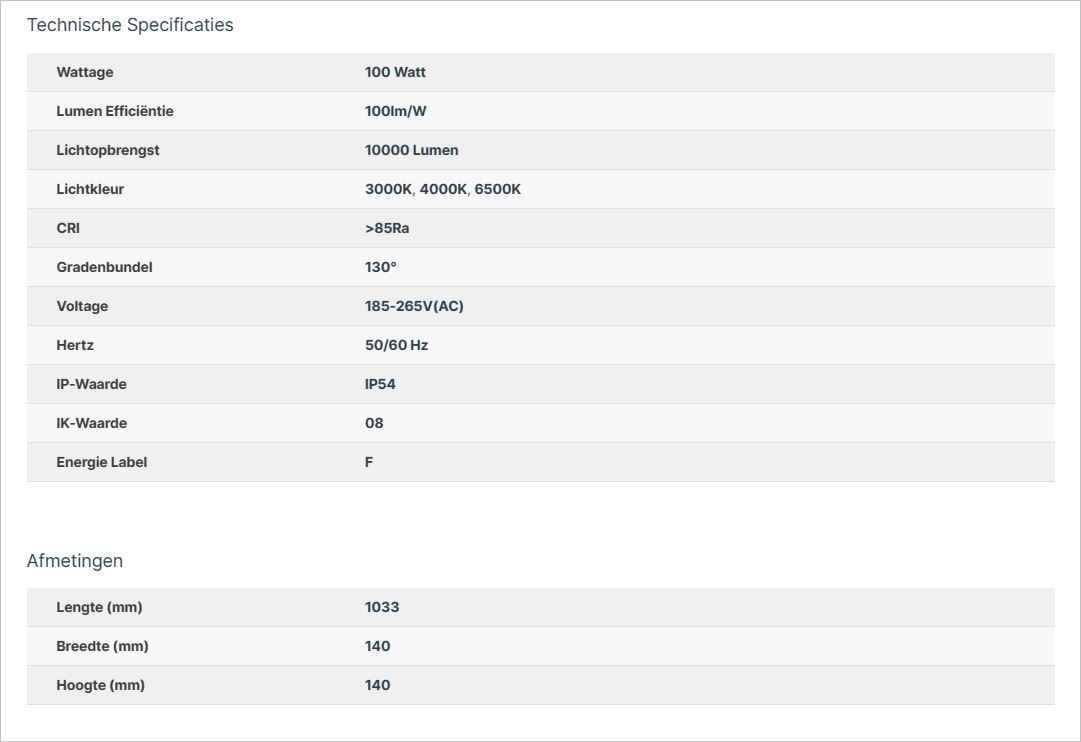Select the Lichtkleur row label

pos(90,189)
